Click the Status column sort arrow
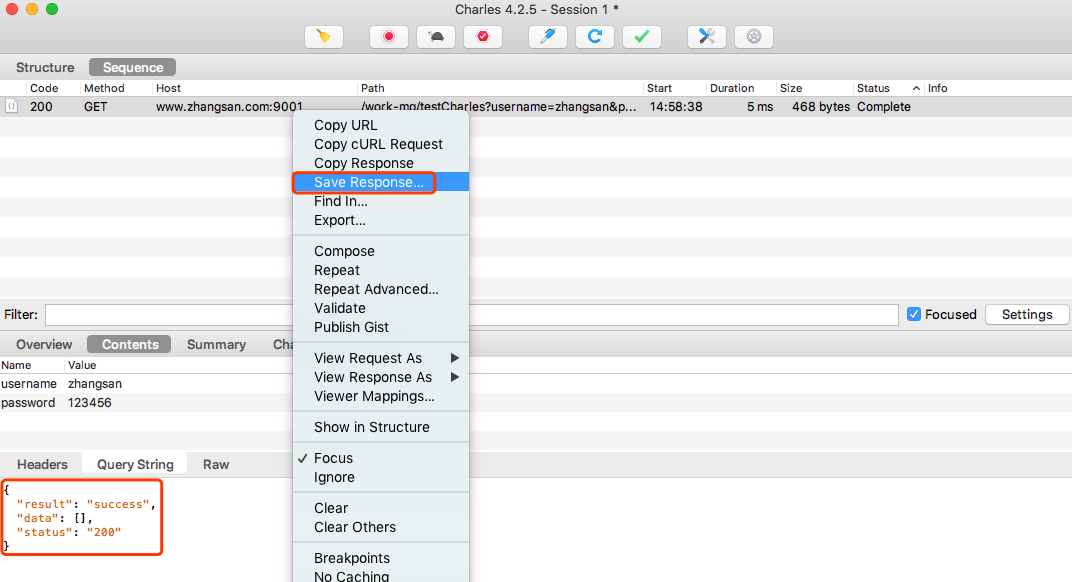Image resolution: width=1072 pixels, height=582 pixels. pos(916,88)
